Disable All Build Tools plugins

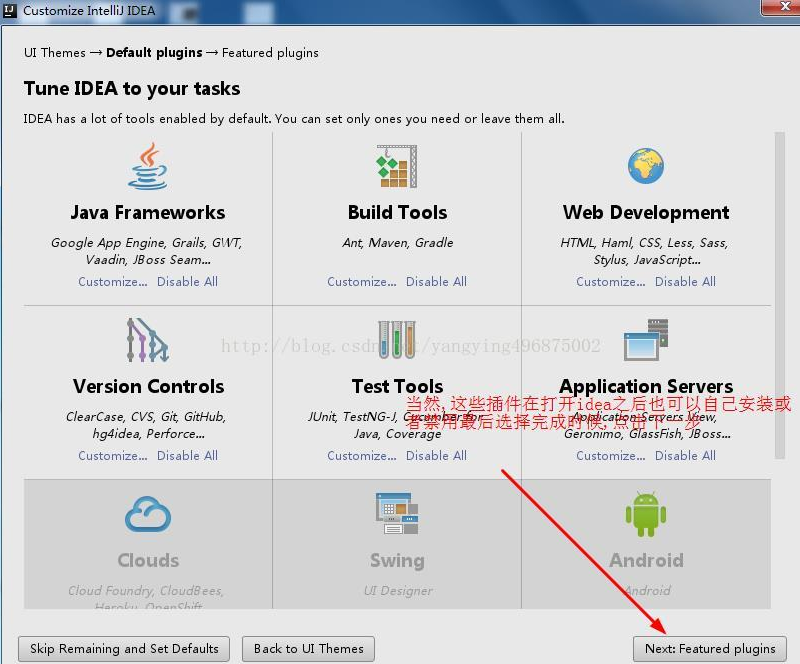[x=436, y=282]
